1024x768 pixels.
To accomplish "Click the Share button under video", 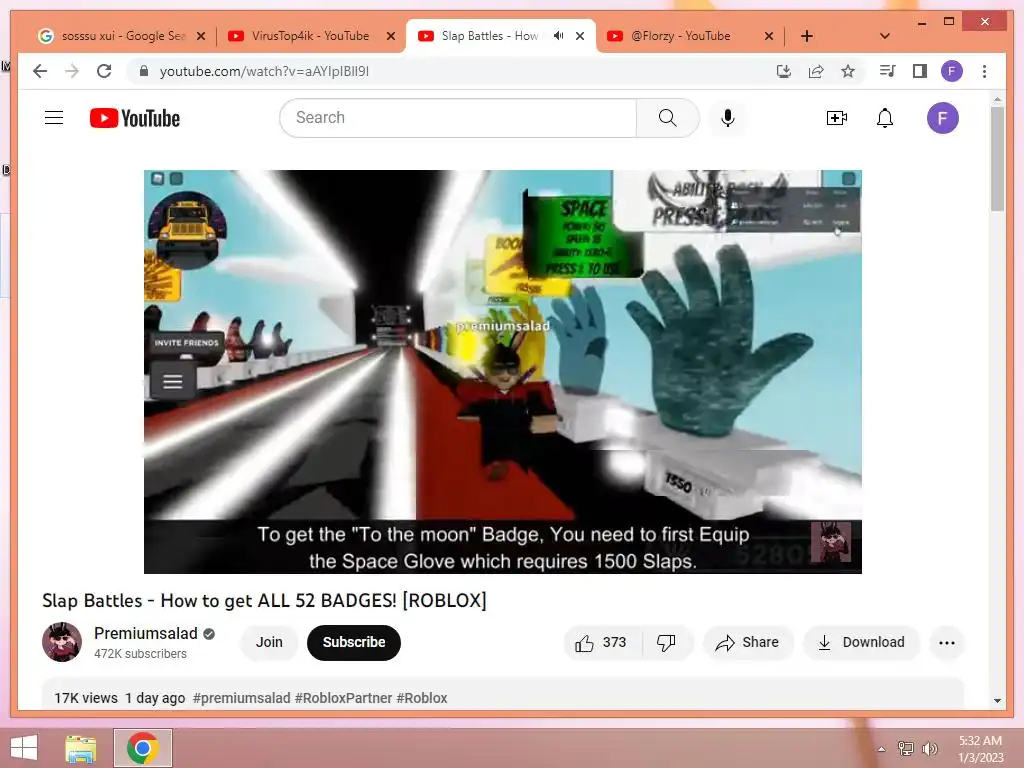I will [x=748, y=643].
